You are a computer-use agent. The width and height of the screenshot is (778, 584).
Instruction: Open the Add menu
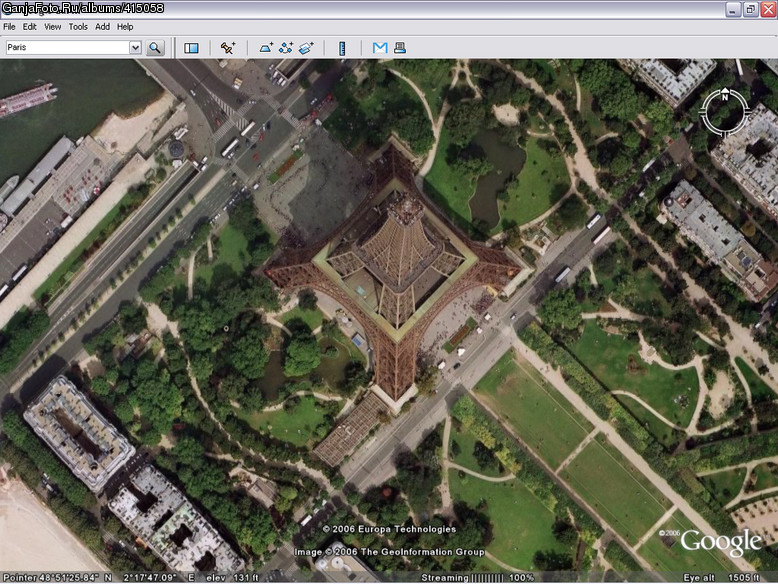(102, 27)
